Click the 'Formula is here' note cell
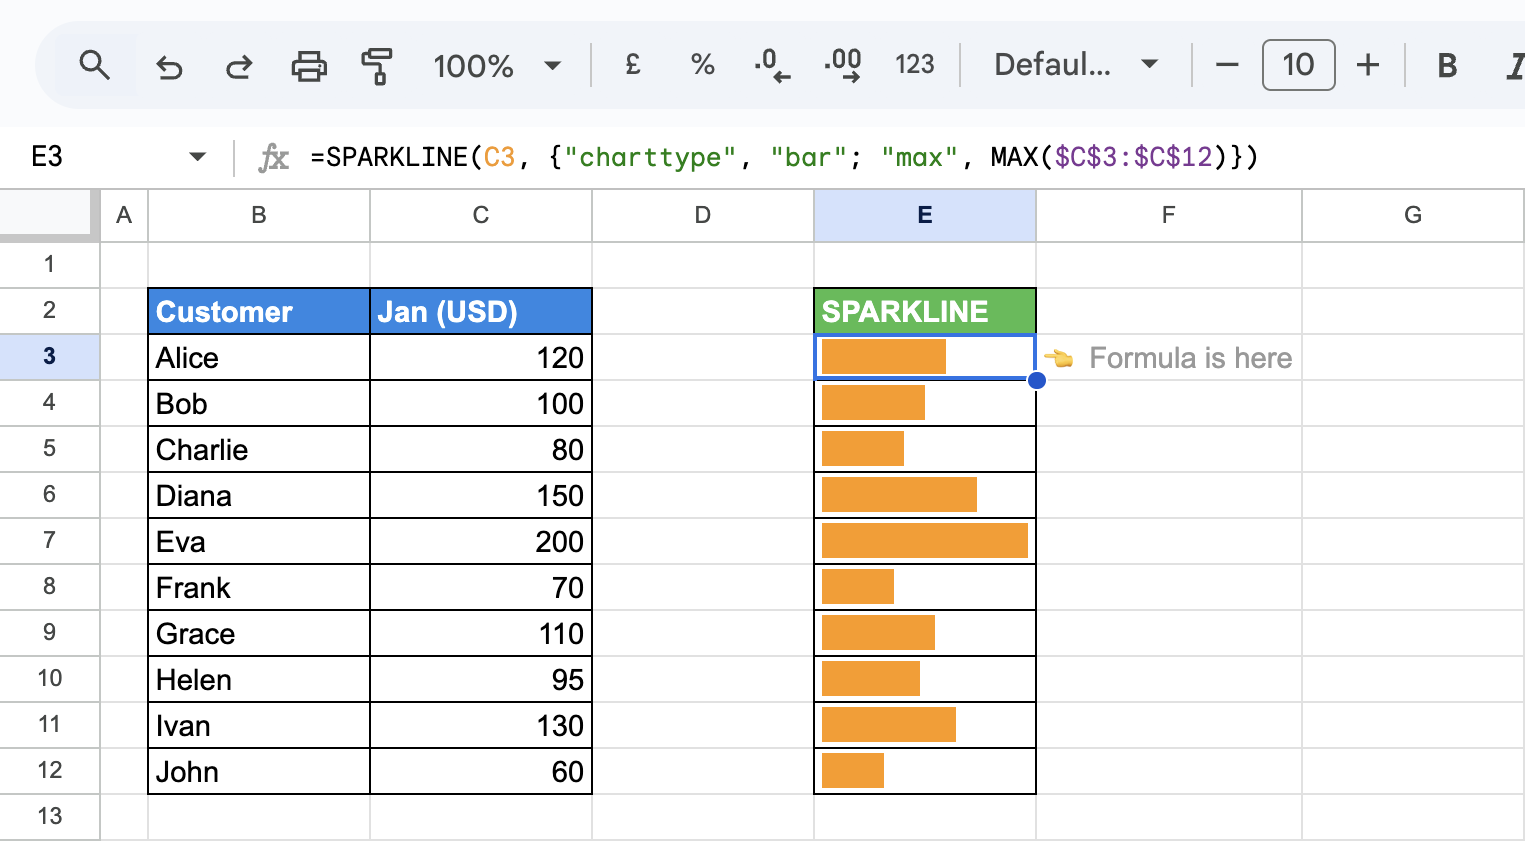The width and height of the screenshot is (1525, 841). [x=1168, y=357]
